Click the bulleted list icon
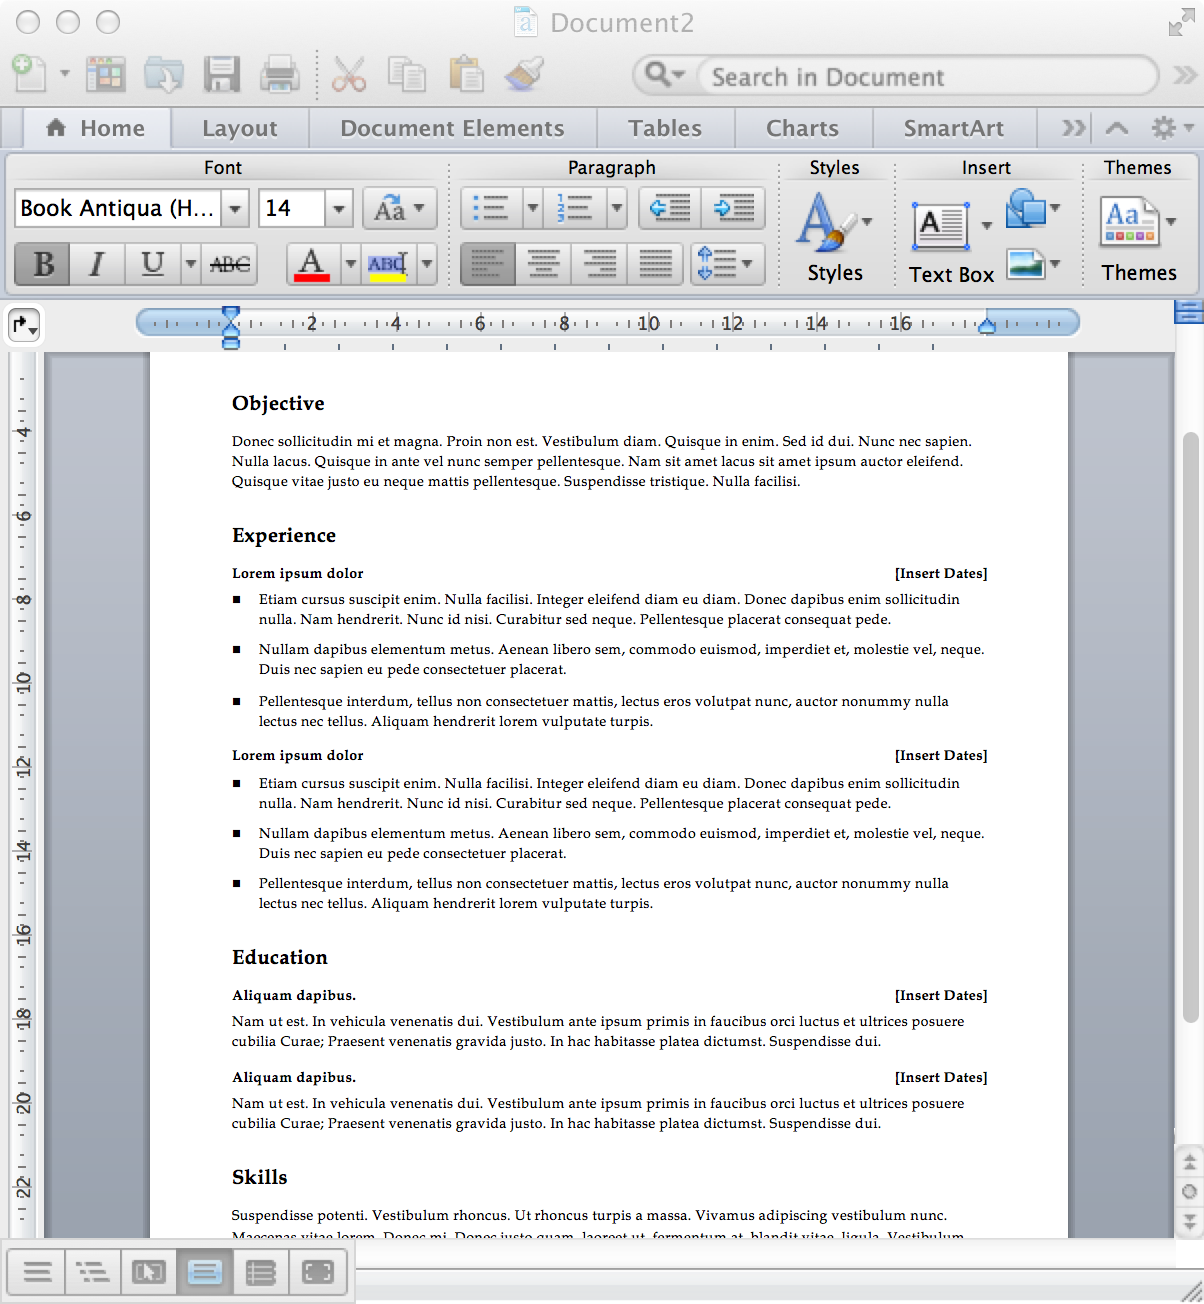 492,208
